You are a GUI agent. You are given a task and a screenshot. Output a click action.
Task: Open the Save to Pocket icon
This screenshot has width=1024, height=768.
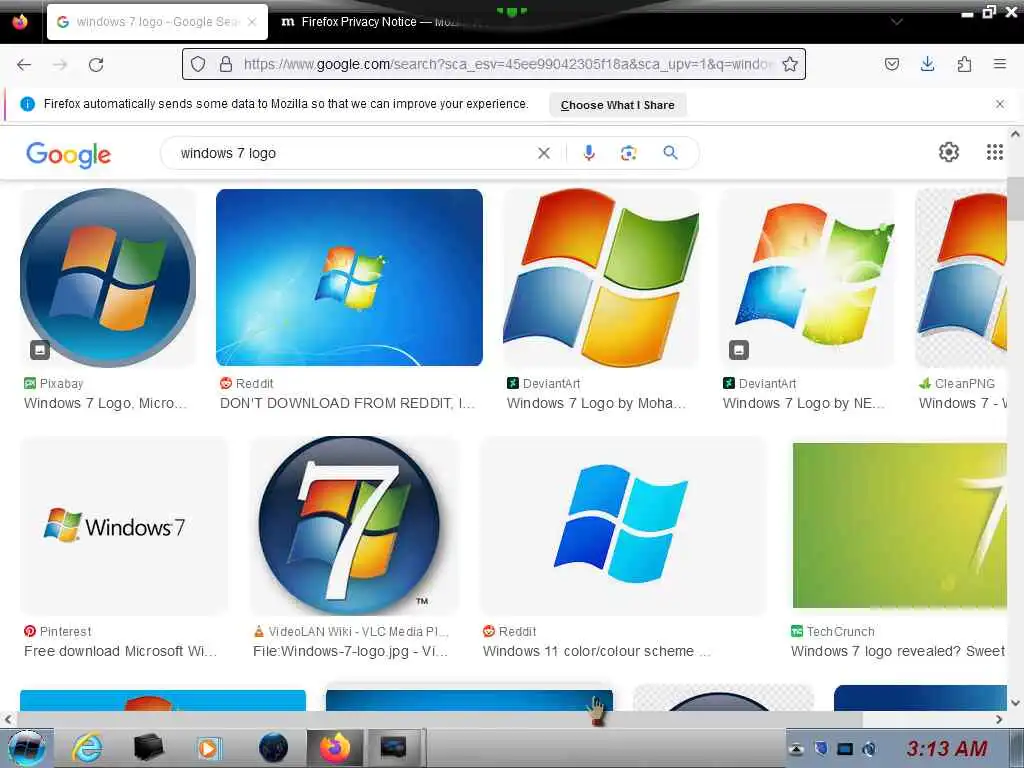pos(891,64)
